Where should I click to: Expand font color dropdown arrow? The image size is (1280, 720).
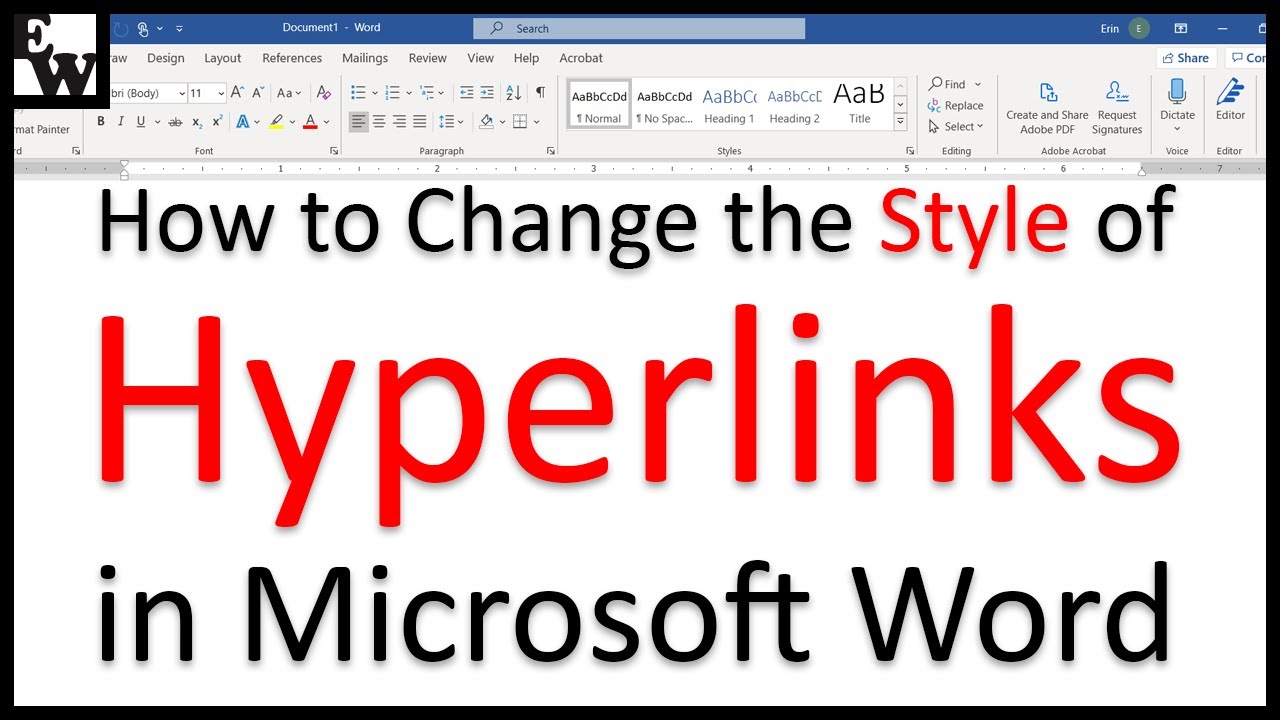click(327, 122)
